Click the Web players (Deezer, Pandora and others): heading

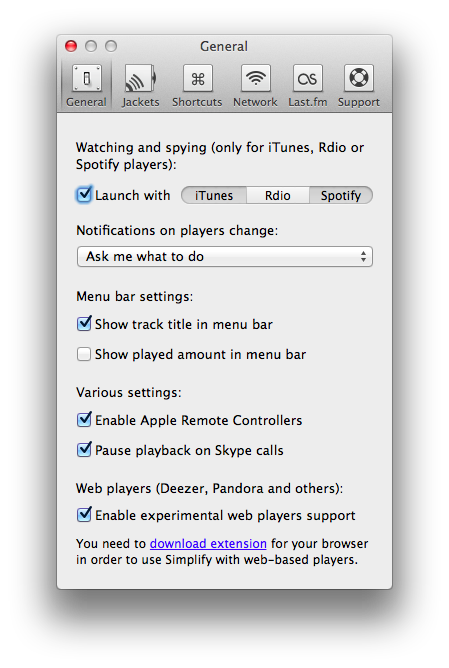[210, 488]
